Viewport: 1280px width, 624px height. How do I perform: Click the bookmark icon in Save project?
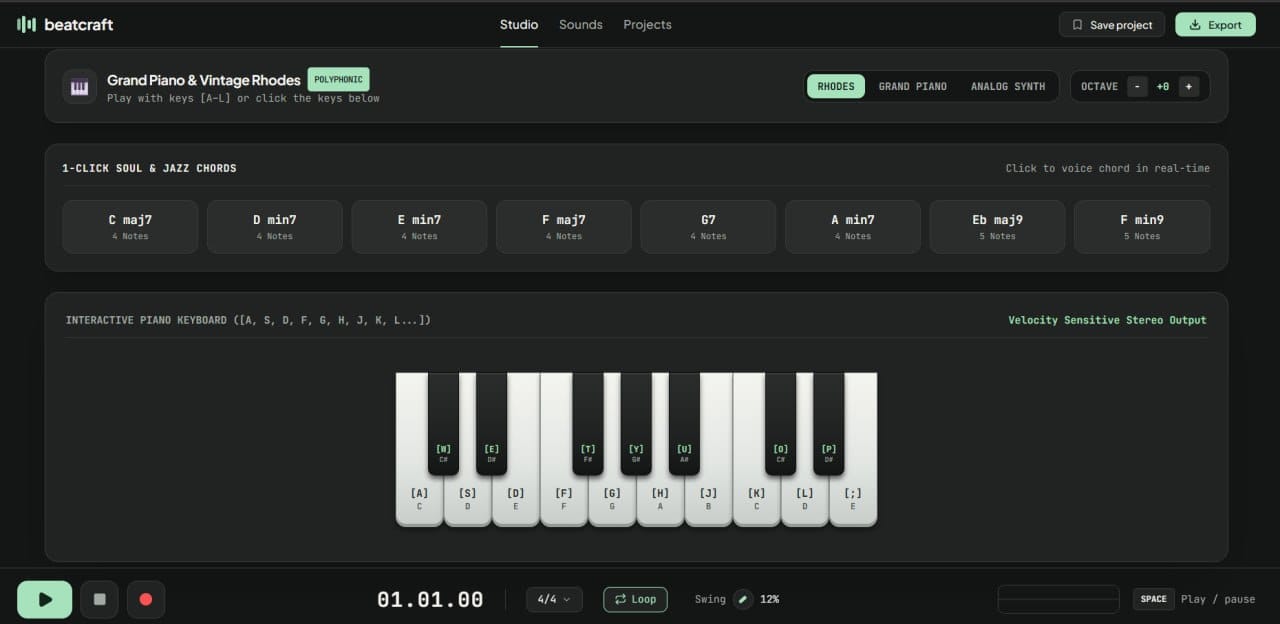point(1077,25)
